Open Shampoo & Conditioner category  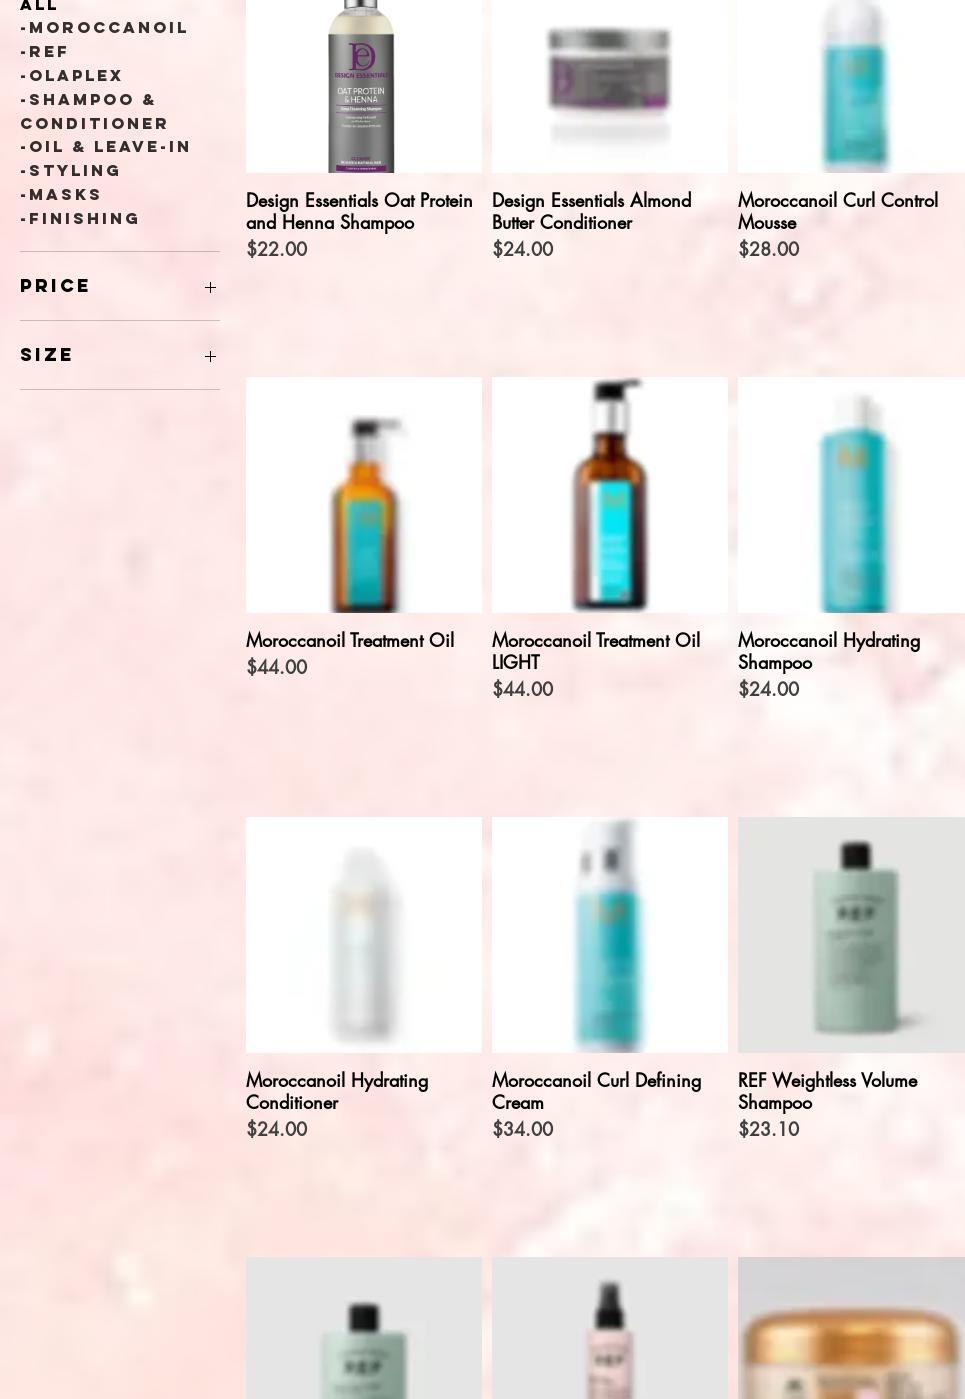pos(95,111)
